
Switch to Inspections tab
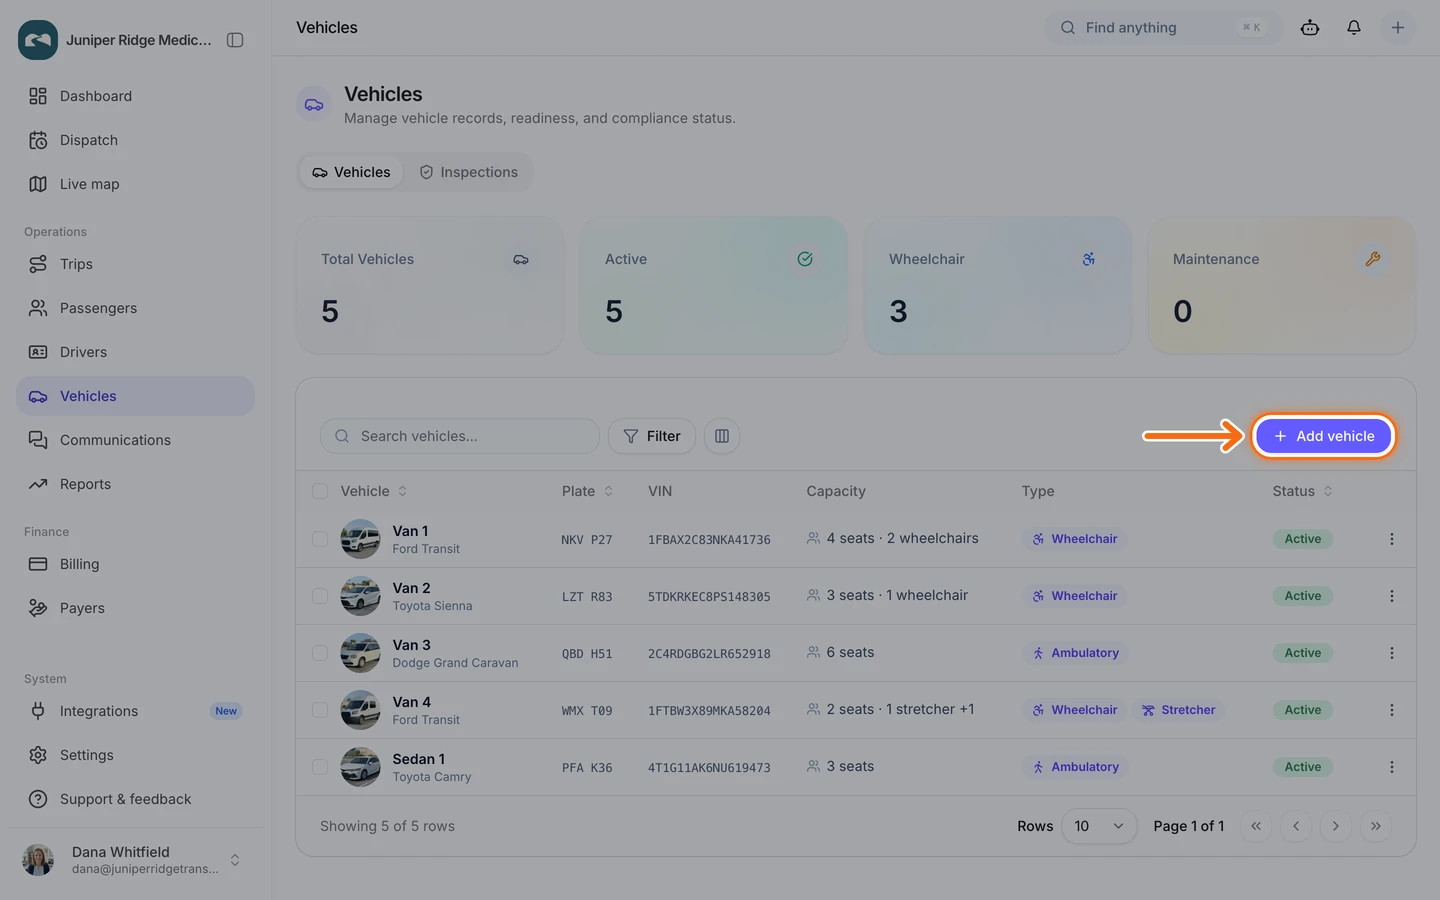tap(468, 172)
